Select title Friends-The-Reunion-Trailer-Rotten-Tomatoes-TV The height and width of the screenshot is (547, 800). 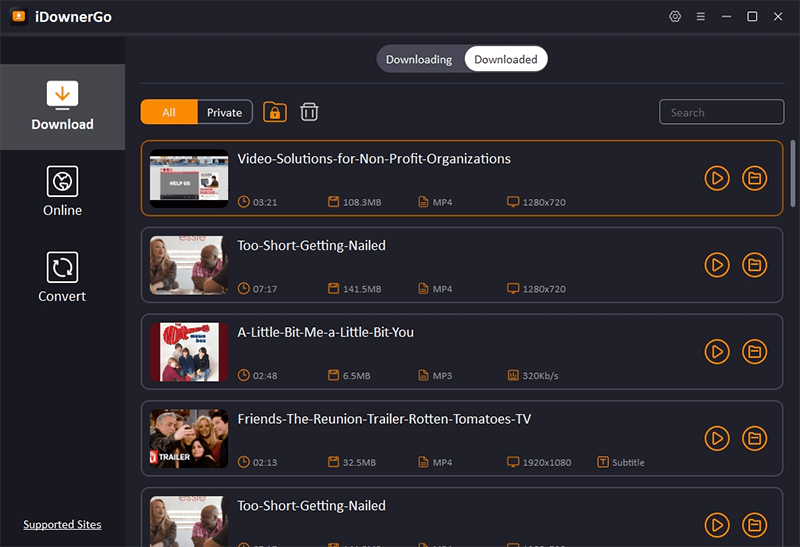click(384, 419)
